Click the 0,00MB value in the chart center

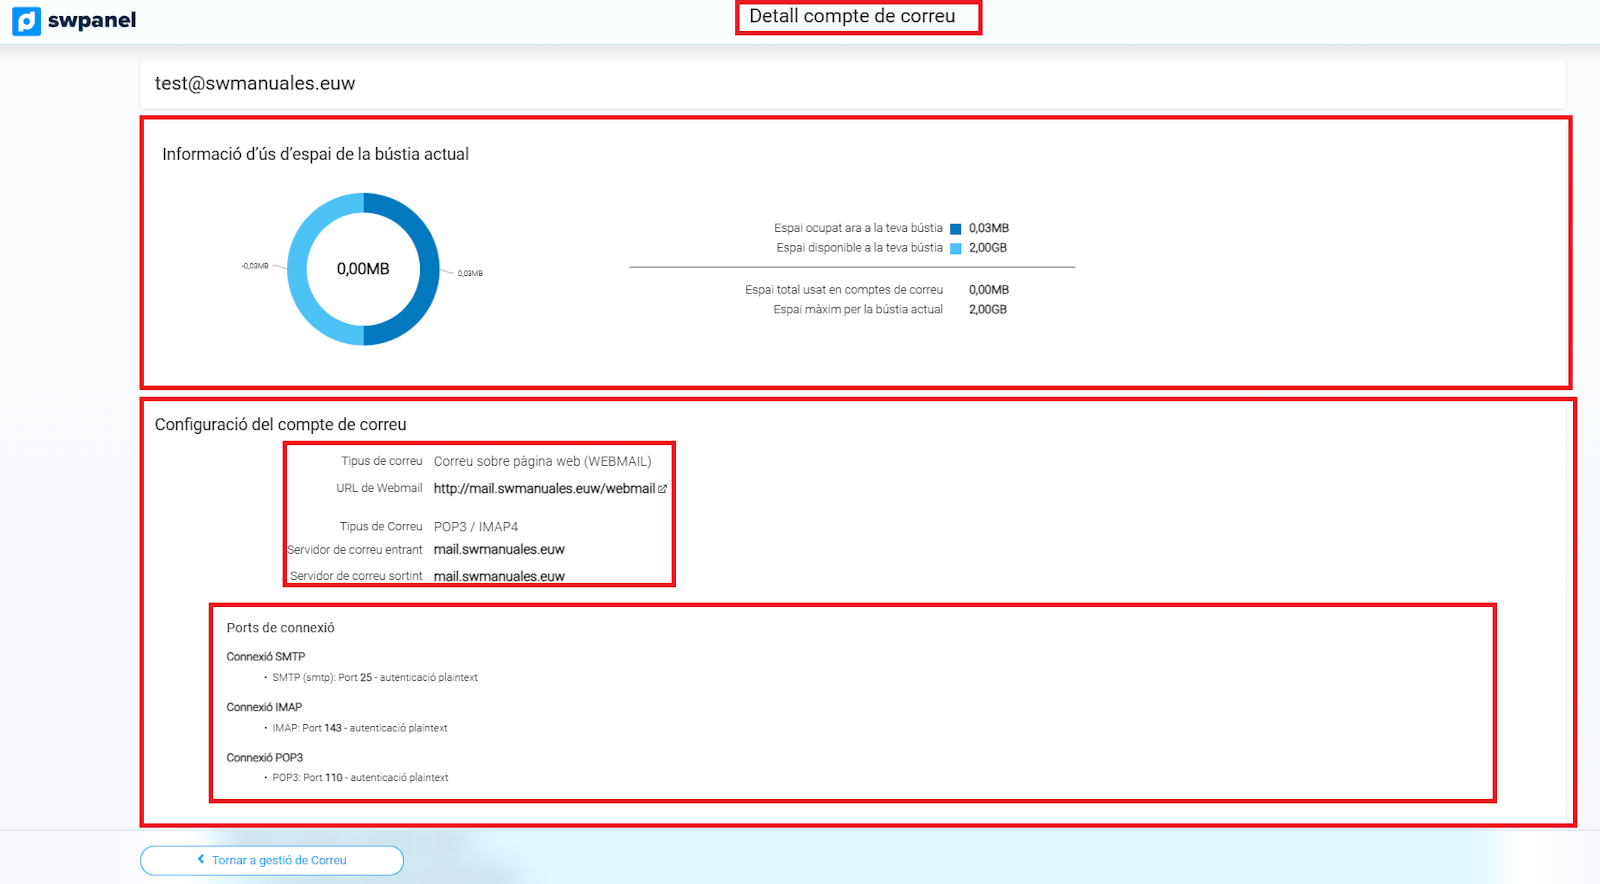[363, 269]
